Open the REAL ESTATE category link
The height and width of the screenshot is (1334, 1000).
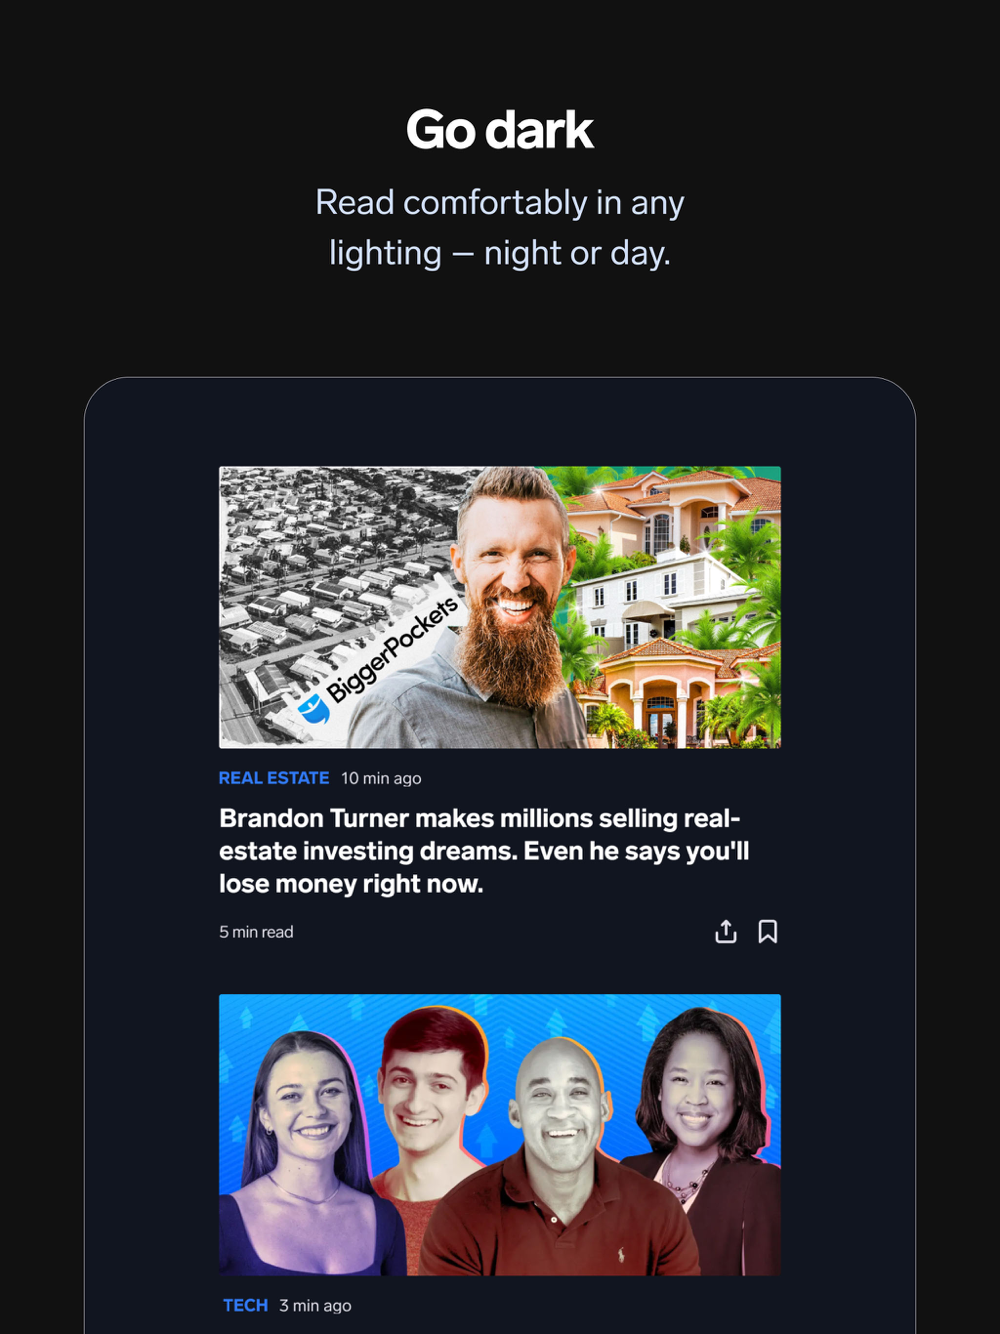(x=274, y=778)
